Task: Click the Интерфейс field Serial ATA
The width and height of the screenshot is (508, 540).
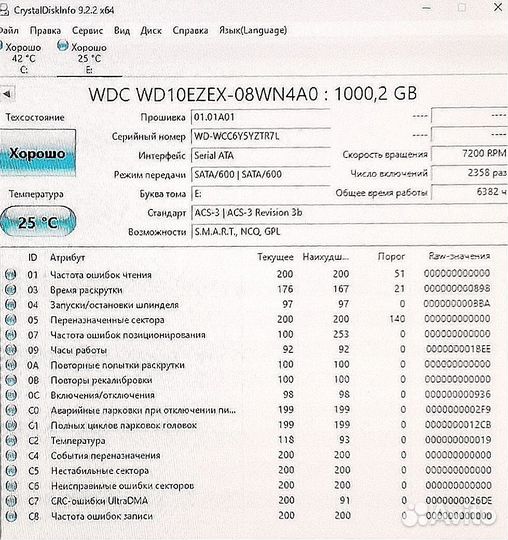Action: (261, 156)
